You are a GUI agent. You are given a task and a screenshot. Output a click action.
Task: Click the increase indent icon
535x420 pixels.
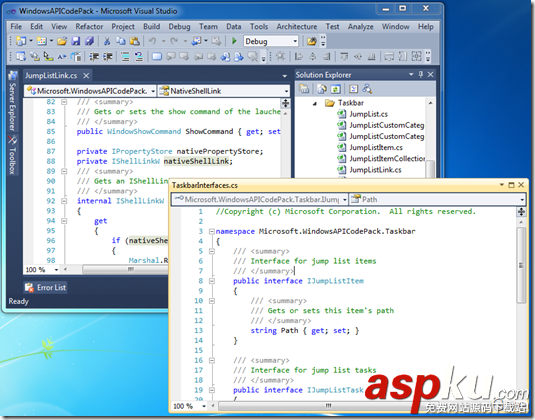click(108, 56)
